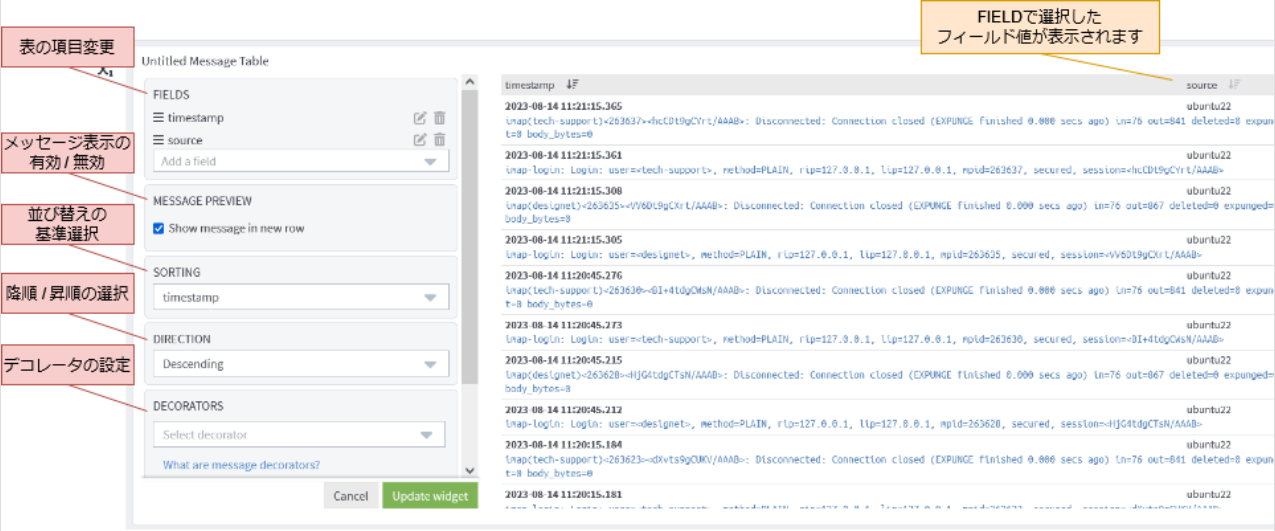Delete the source field
The width and height of the screenshot is (1275, 531).
click(x=439, y=140)
